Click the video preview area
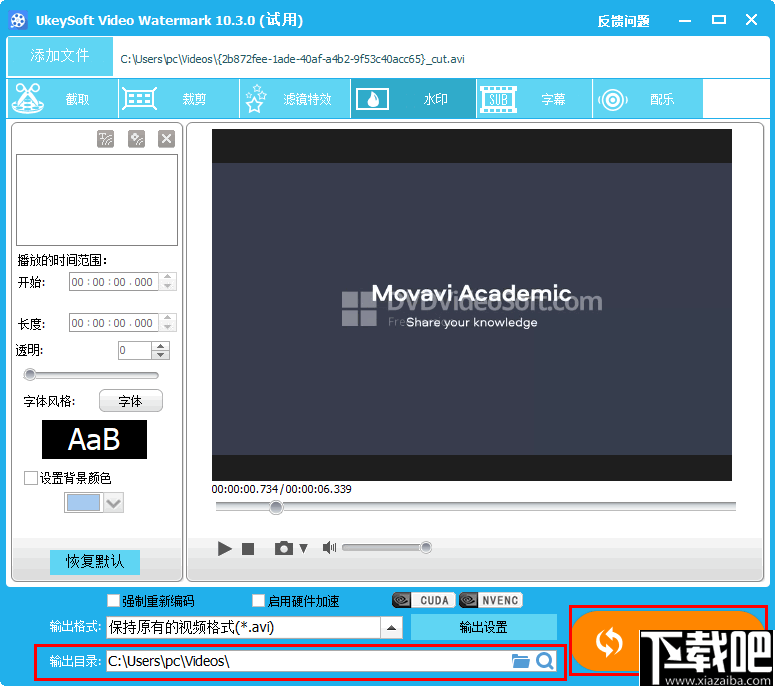Viewport: 775px width, 686px height. 472,304
